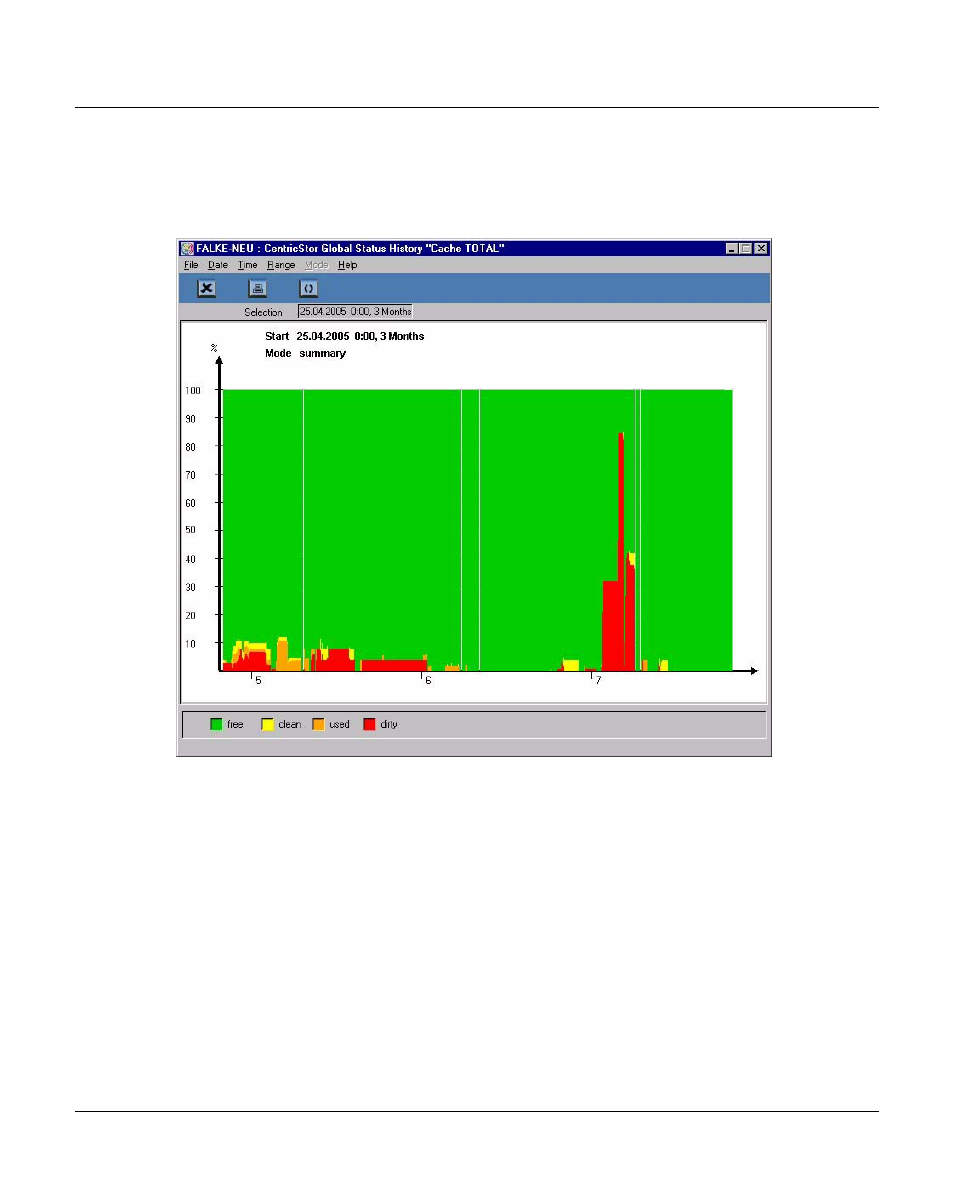Maximize the Global Status History window
The width and height of the screenshot is (954, 1204).
click(x=746, y=248)
